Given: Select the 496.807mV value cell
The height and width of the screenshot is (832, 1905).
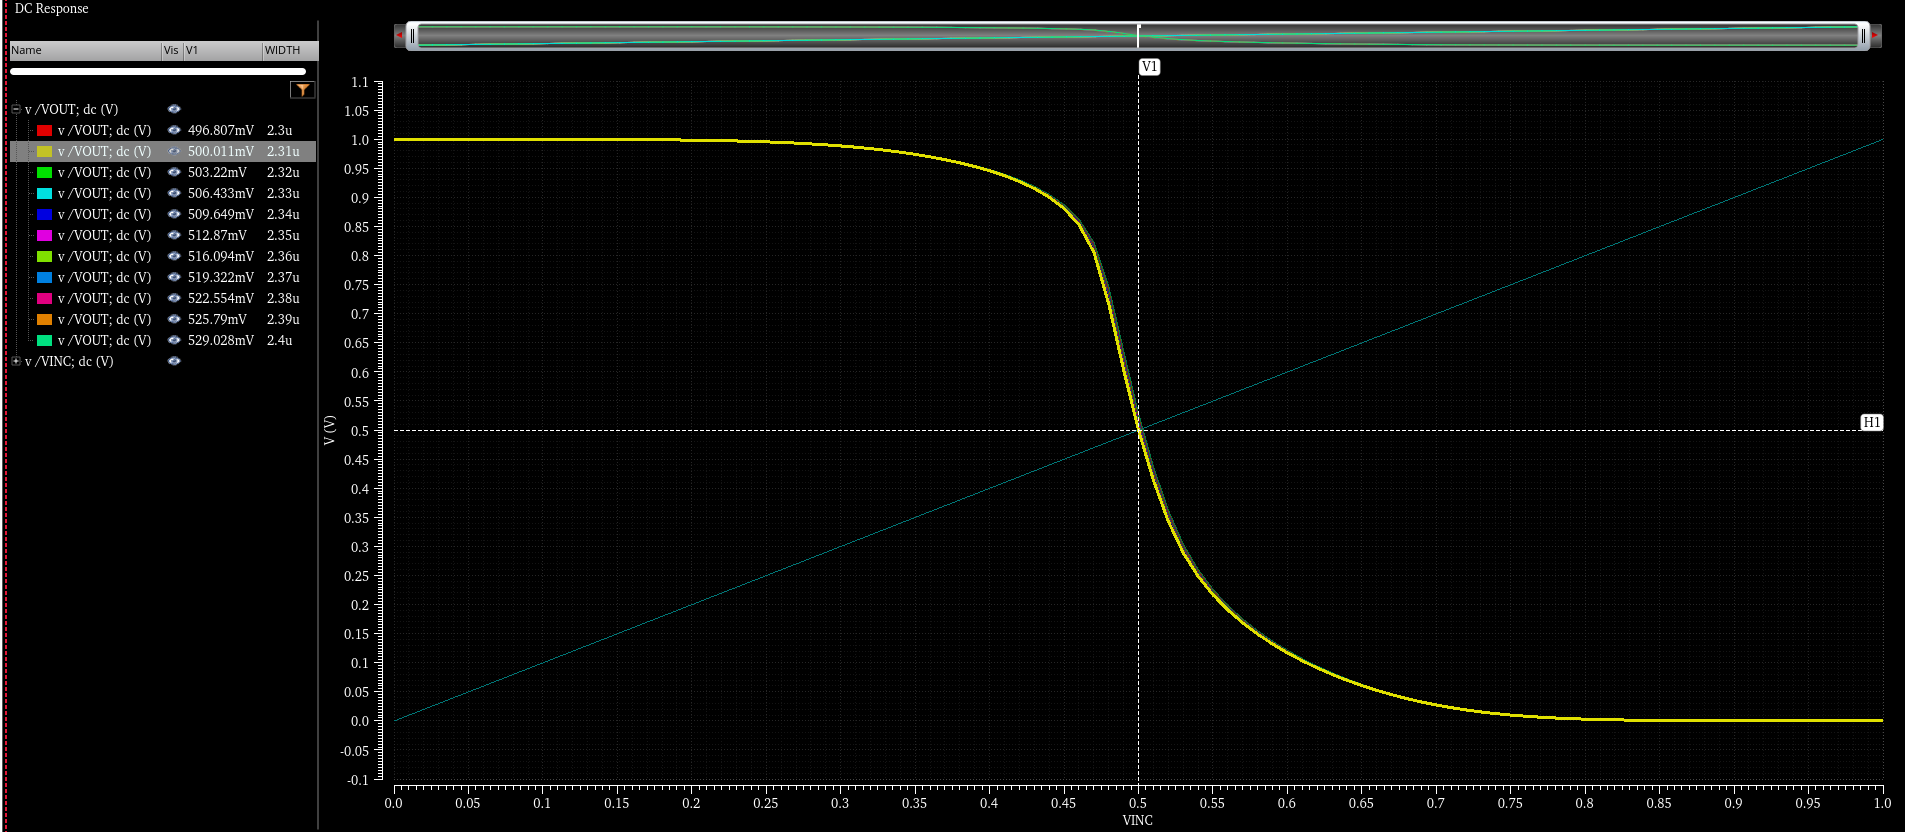Looking at the screenshot, I should [x=221, y=130].
